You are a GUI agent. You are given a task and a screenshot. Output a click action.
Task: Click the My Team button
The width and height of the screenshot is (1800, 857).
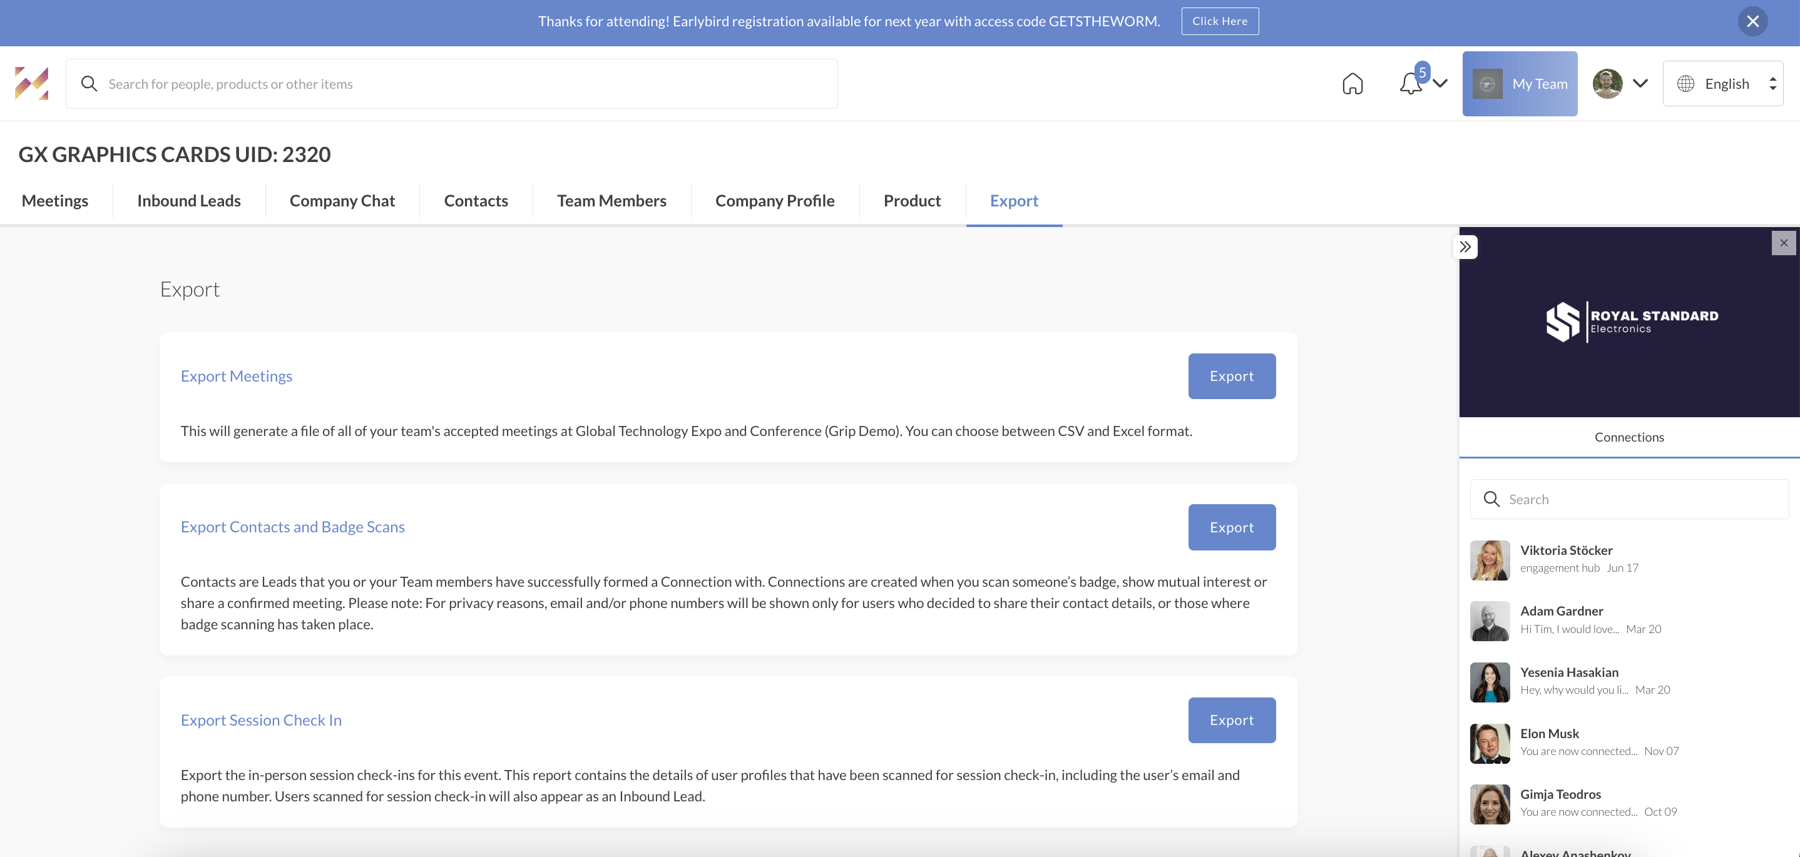coord(1519,84)
